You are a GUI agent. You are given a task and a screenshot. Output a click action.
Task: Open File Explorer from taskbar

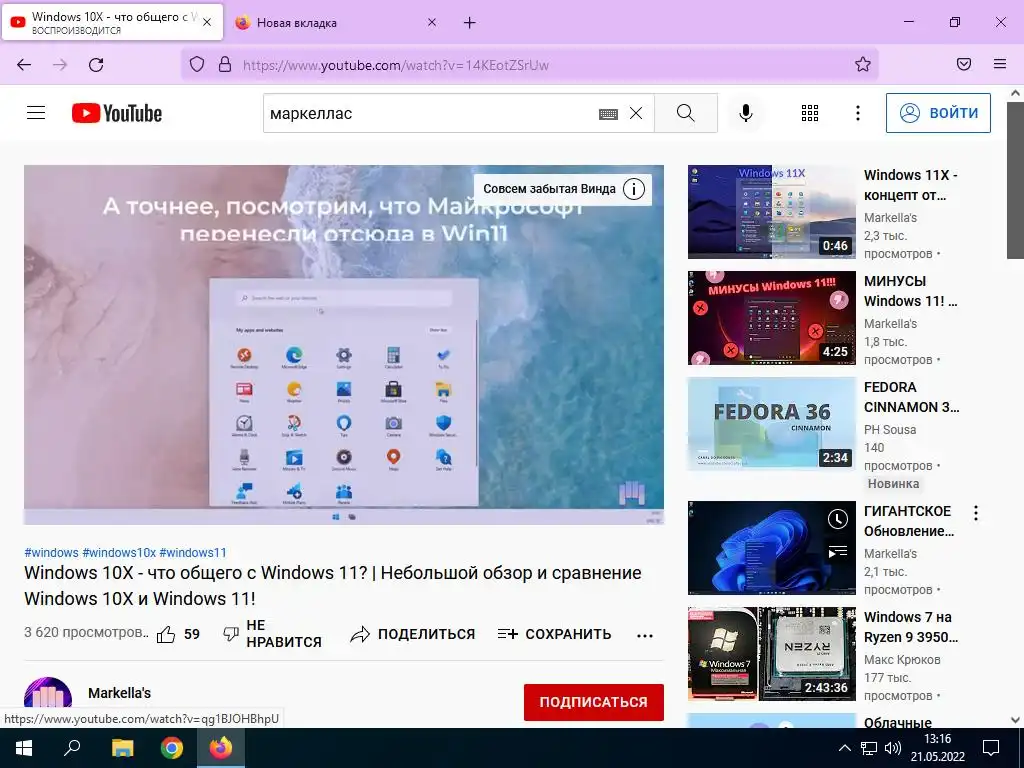point(122,748)
